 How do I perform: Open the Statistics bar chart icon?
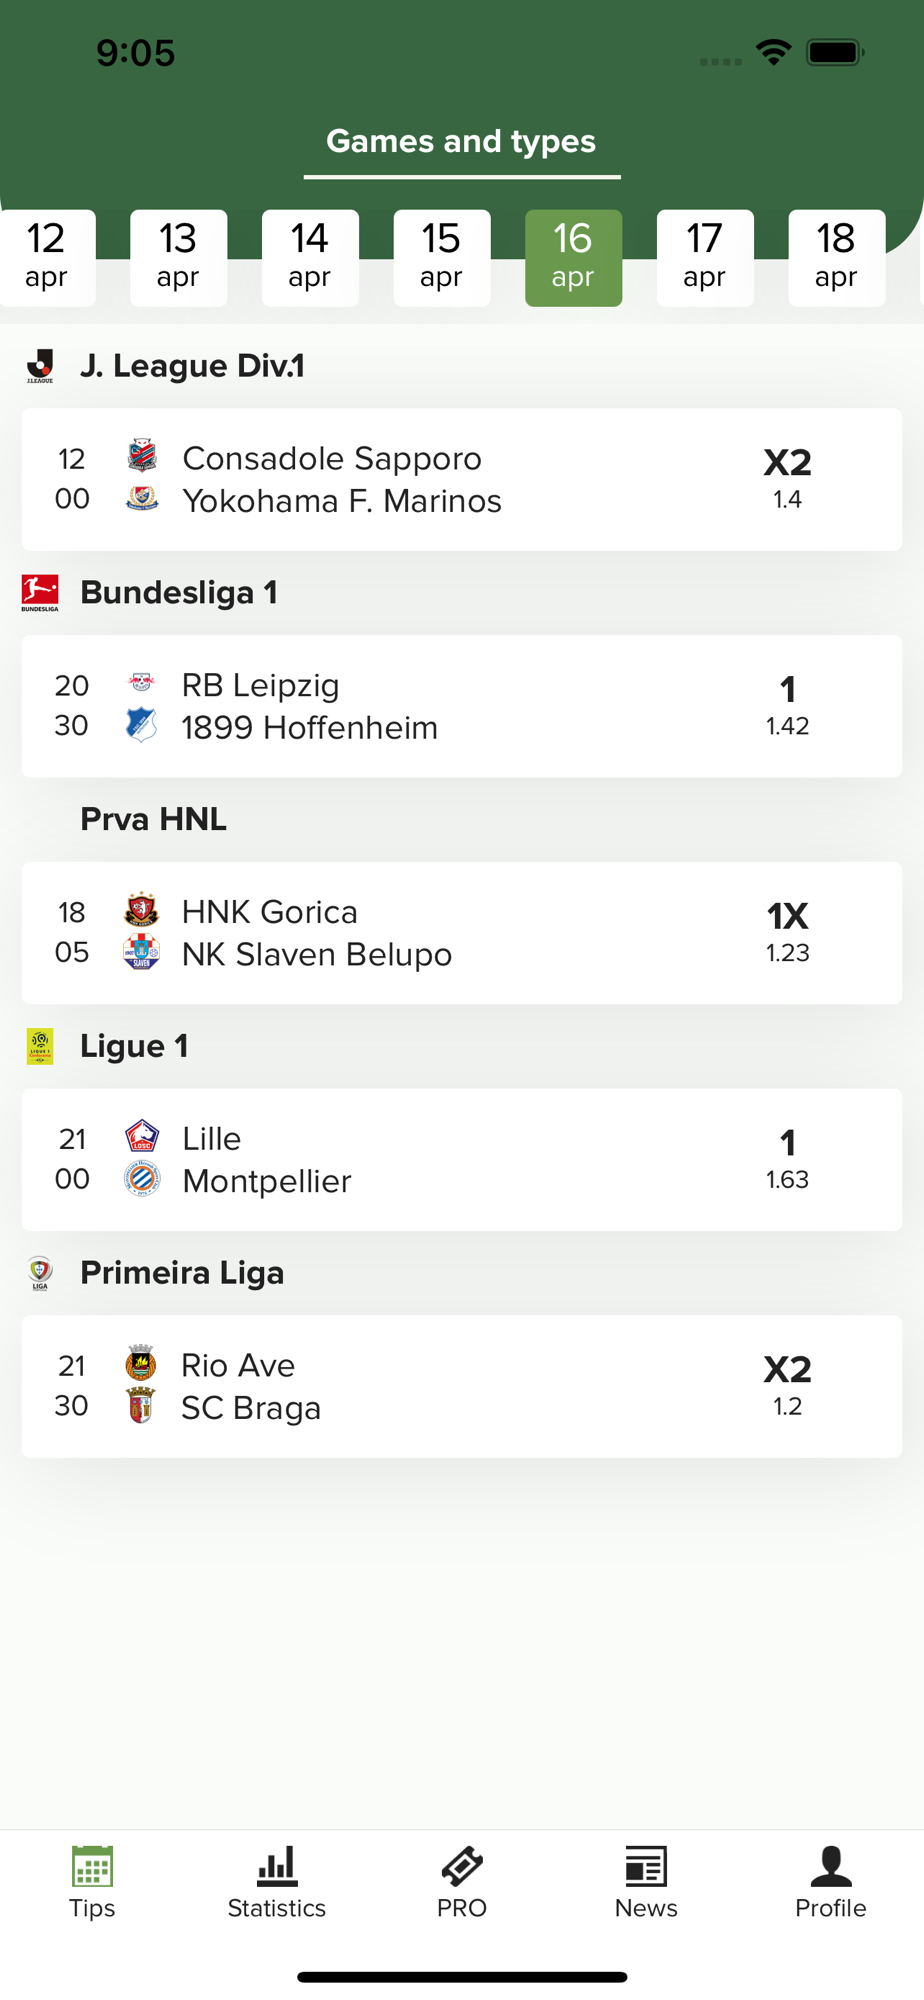click(x=277, y=1866)
